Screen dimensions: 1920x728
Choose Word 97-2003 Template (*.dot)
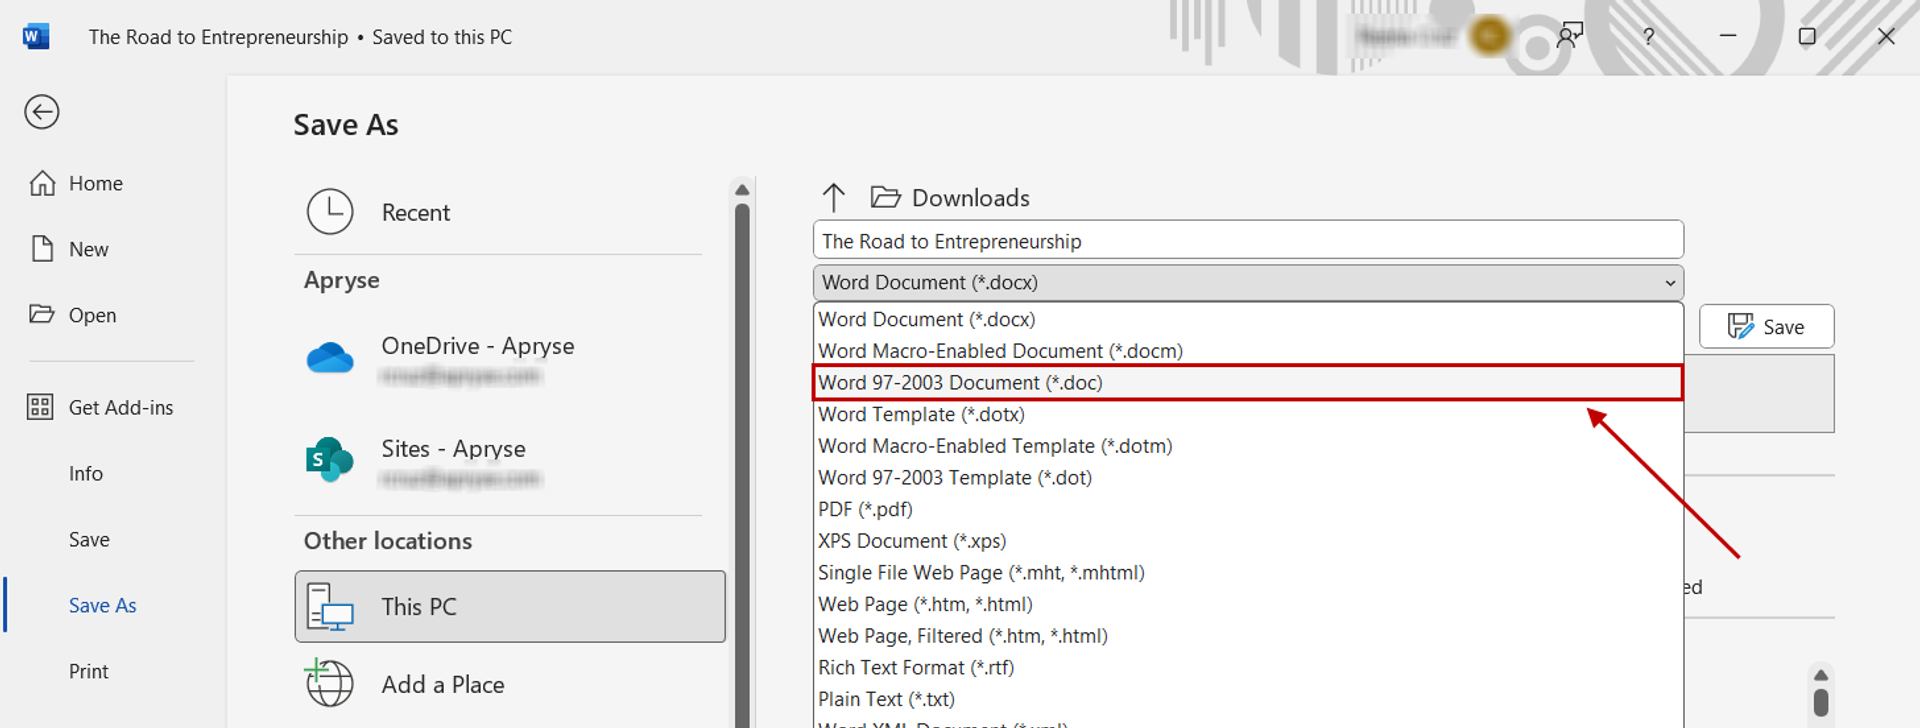[1248, 478]
